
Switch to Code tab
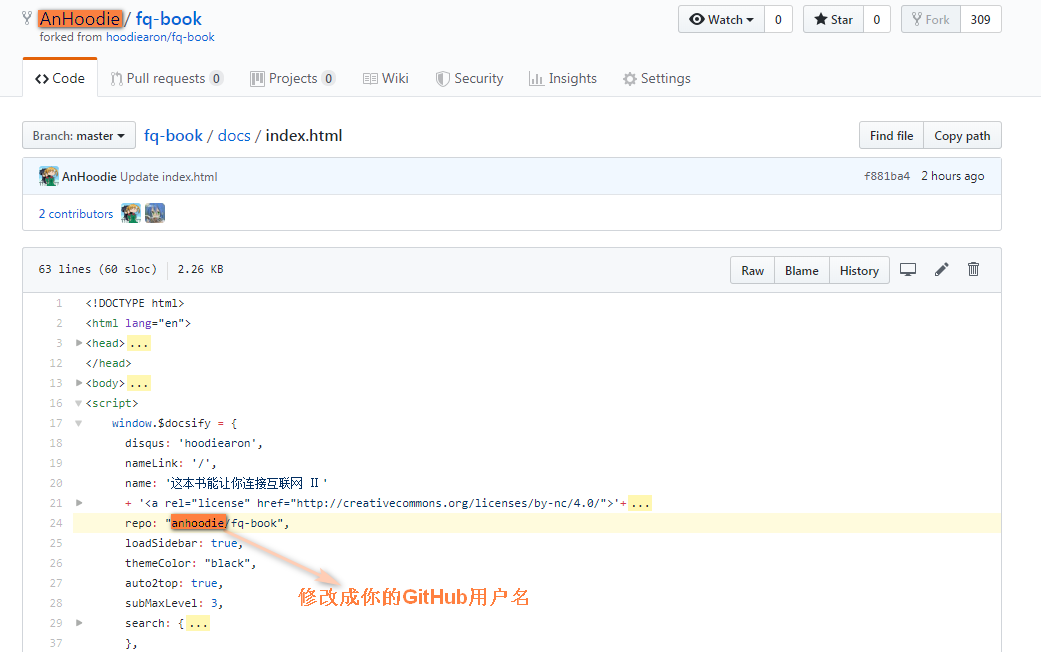(60, 78)
